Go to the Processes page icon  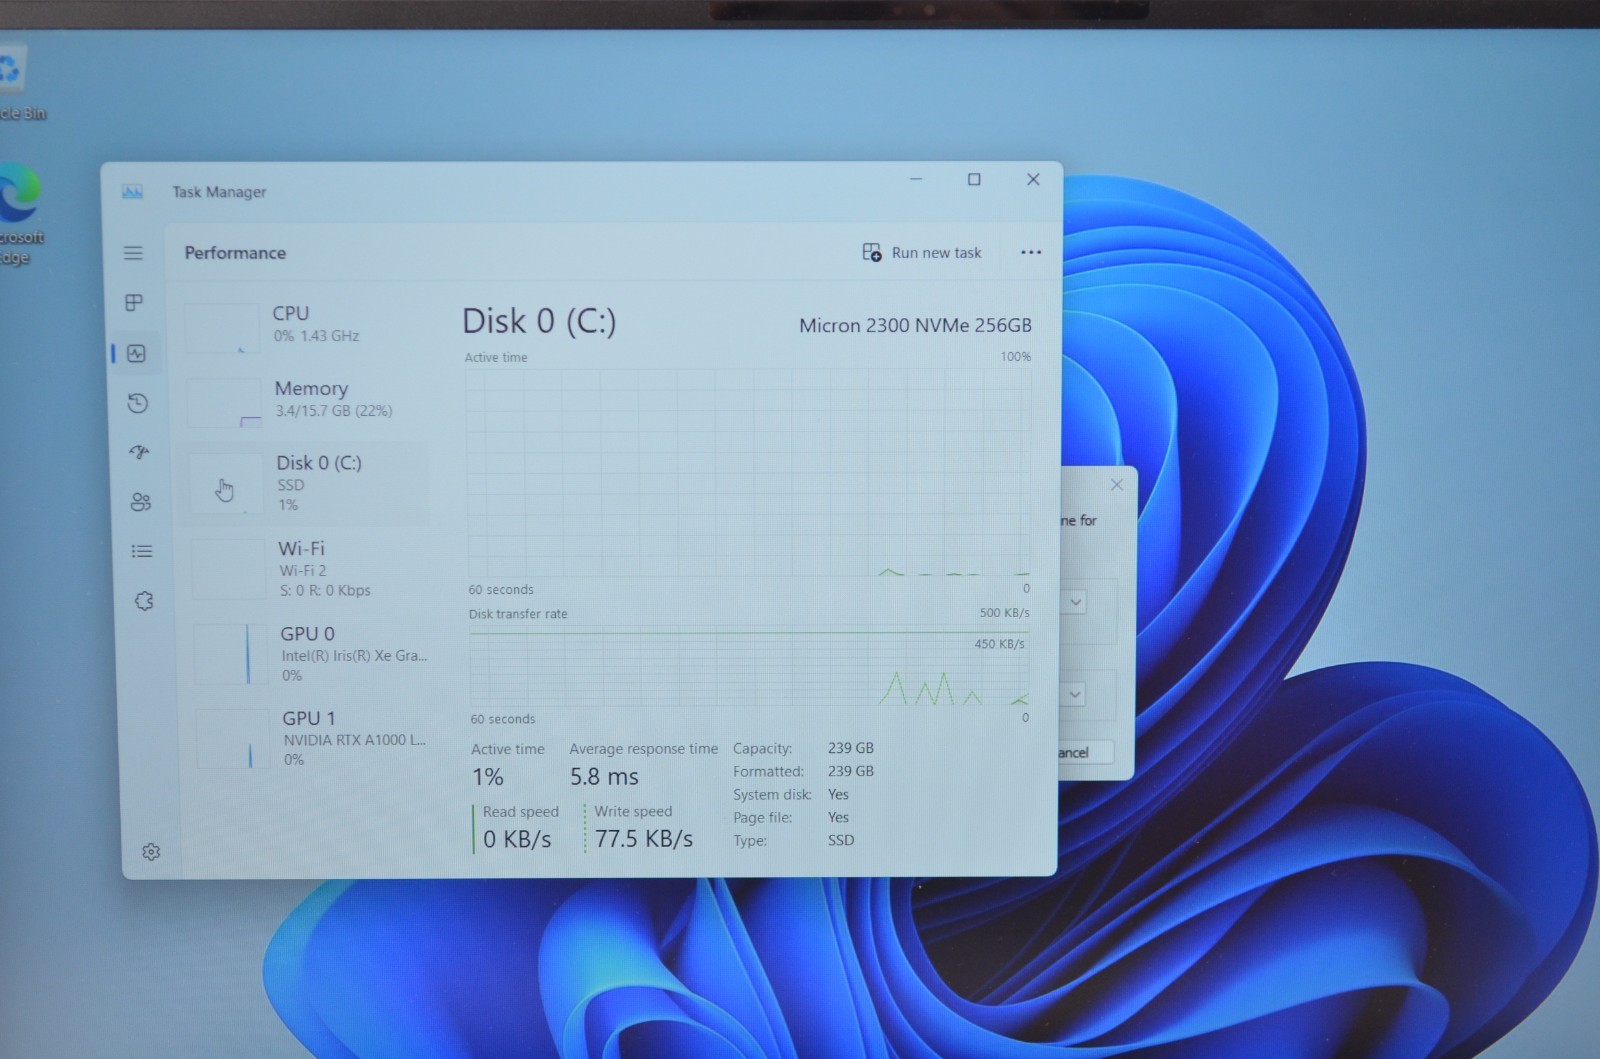click(134, 302)
